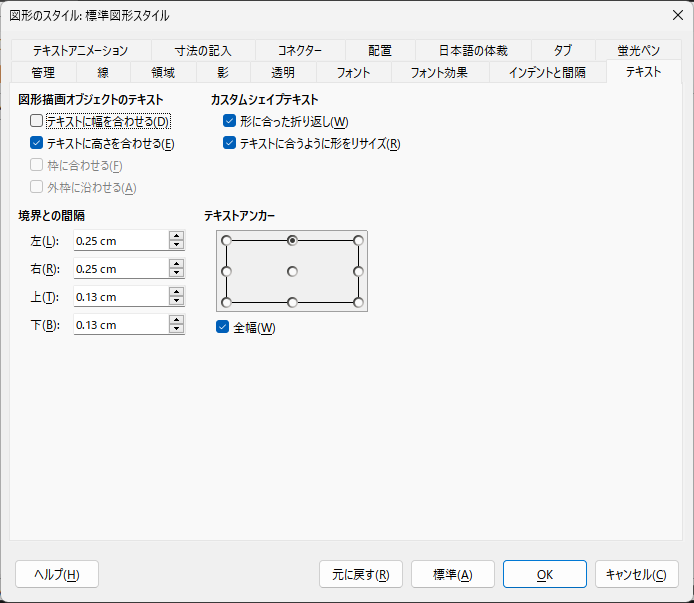Disable 形に合った折り返し checkbox
694x603 pixels.
230,122
